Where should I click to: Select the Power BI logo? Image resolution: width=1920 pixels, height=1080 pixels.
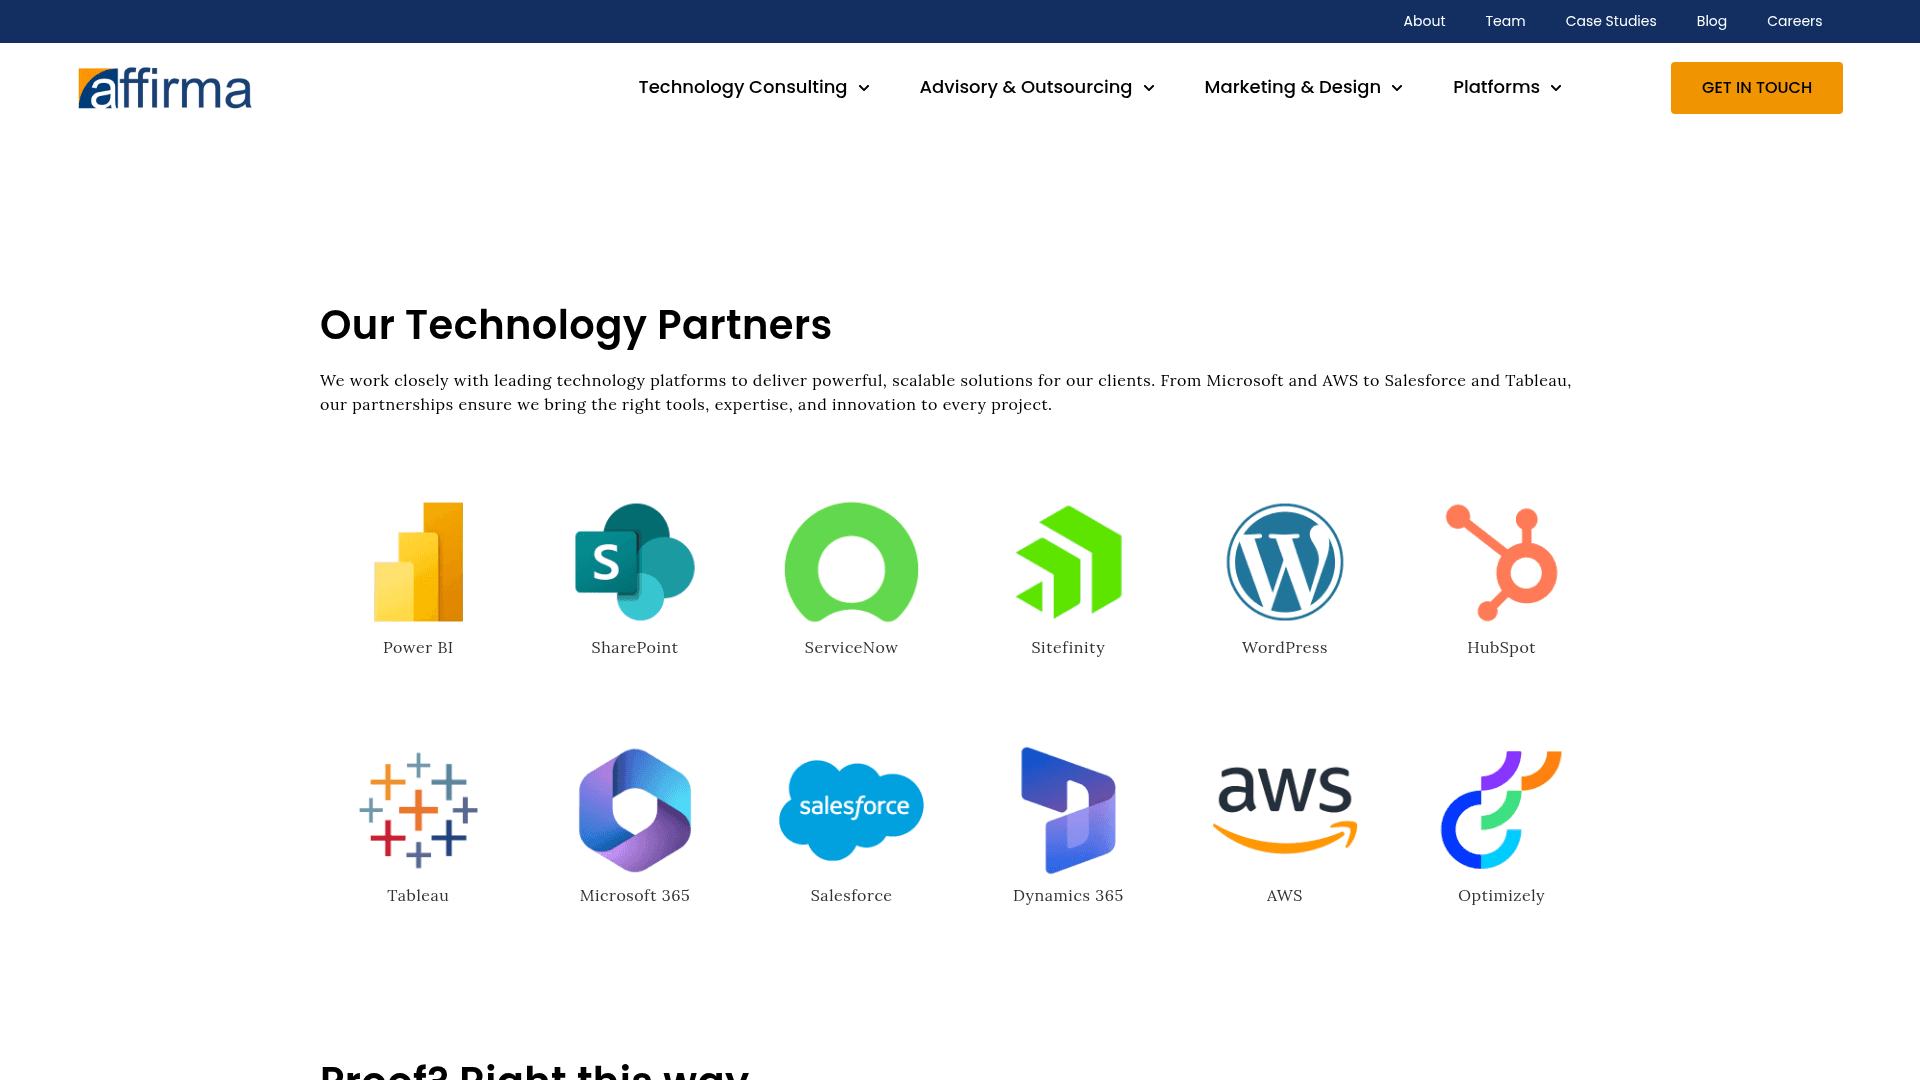point(418,562)
